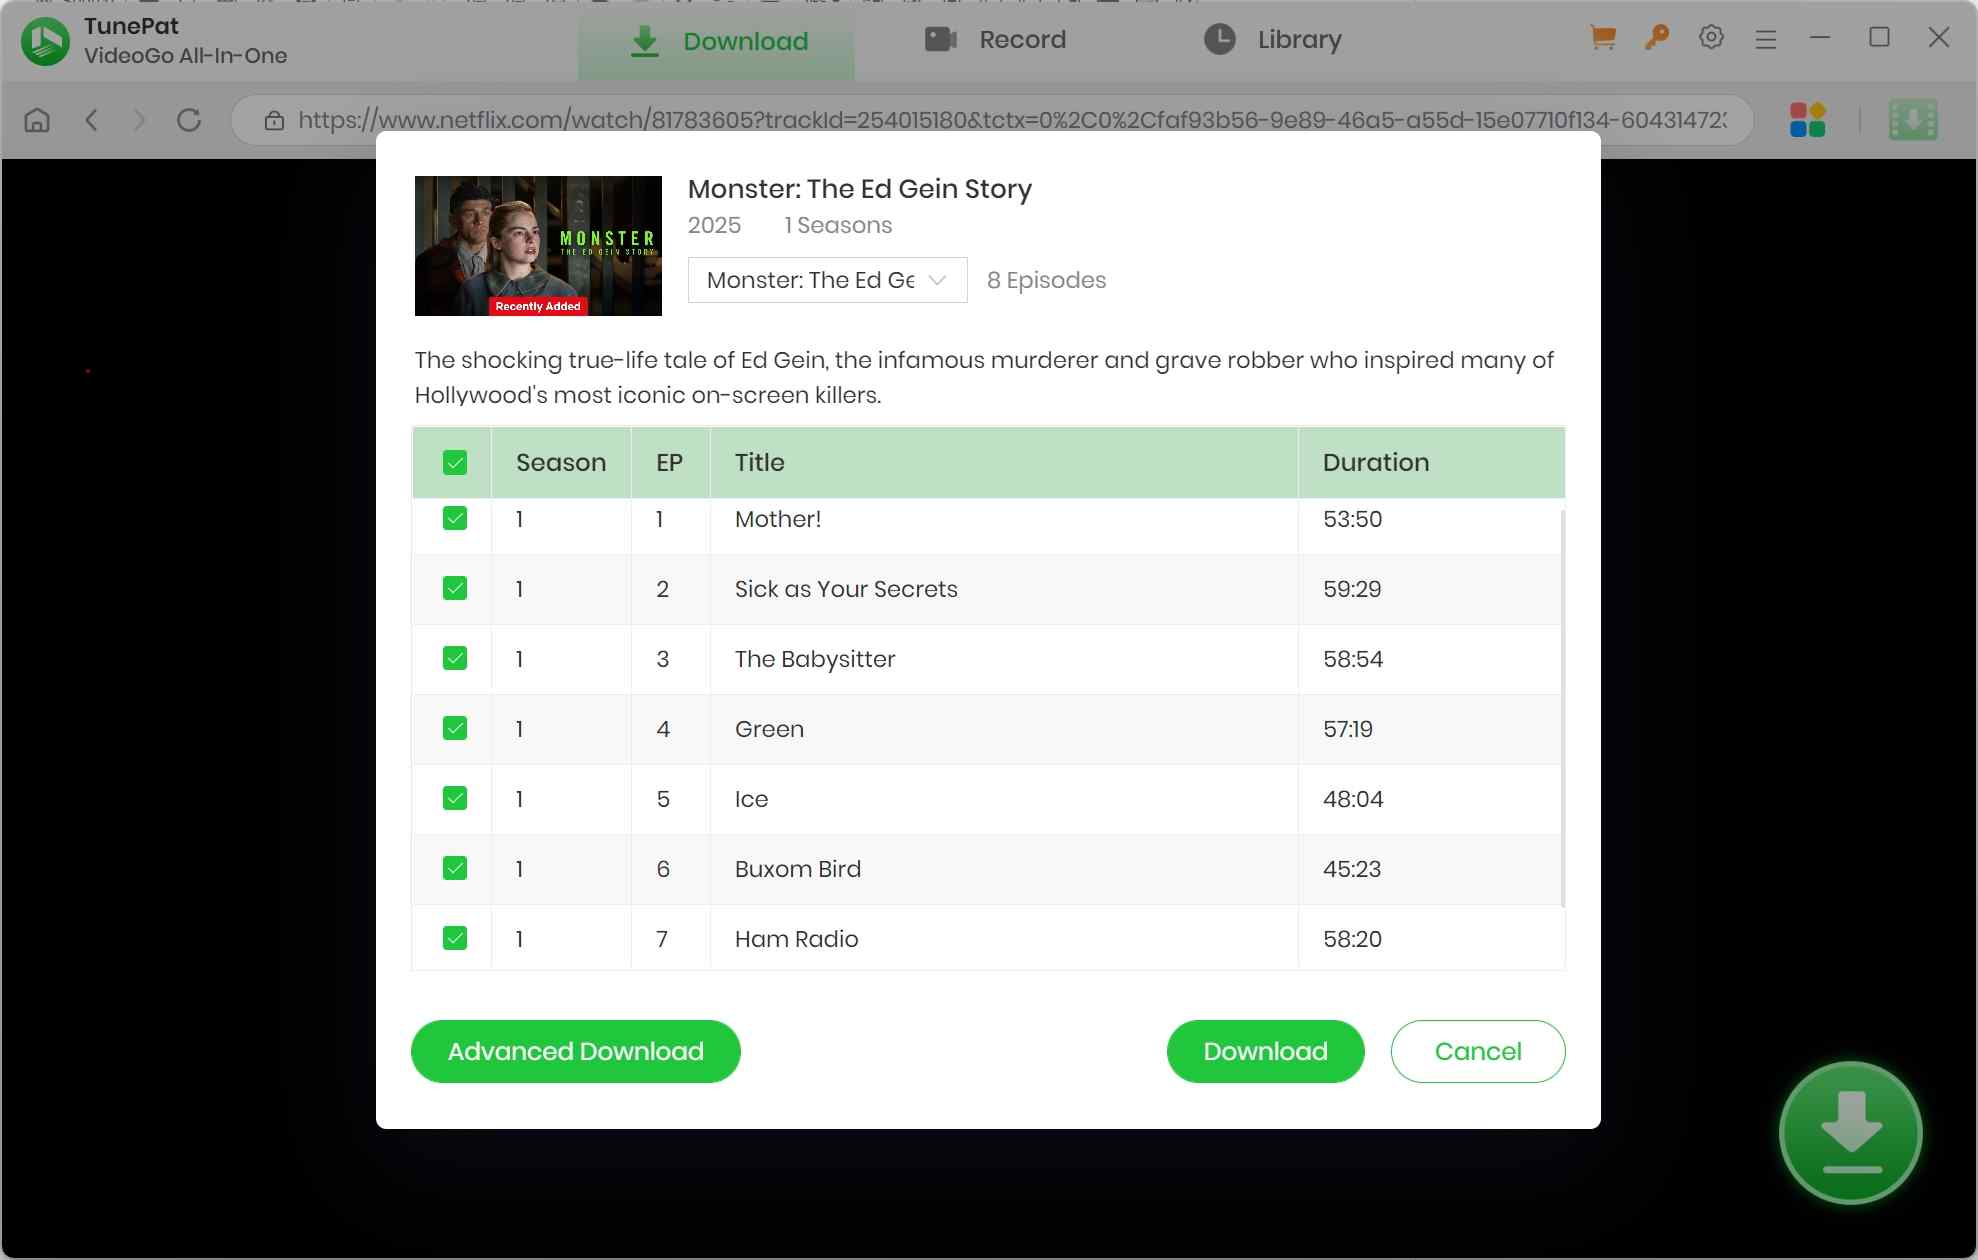This screenshot has width=1978, height=1260.
Task: Open the Library tab
Action: (x=1271, y=40)
